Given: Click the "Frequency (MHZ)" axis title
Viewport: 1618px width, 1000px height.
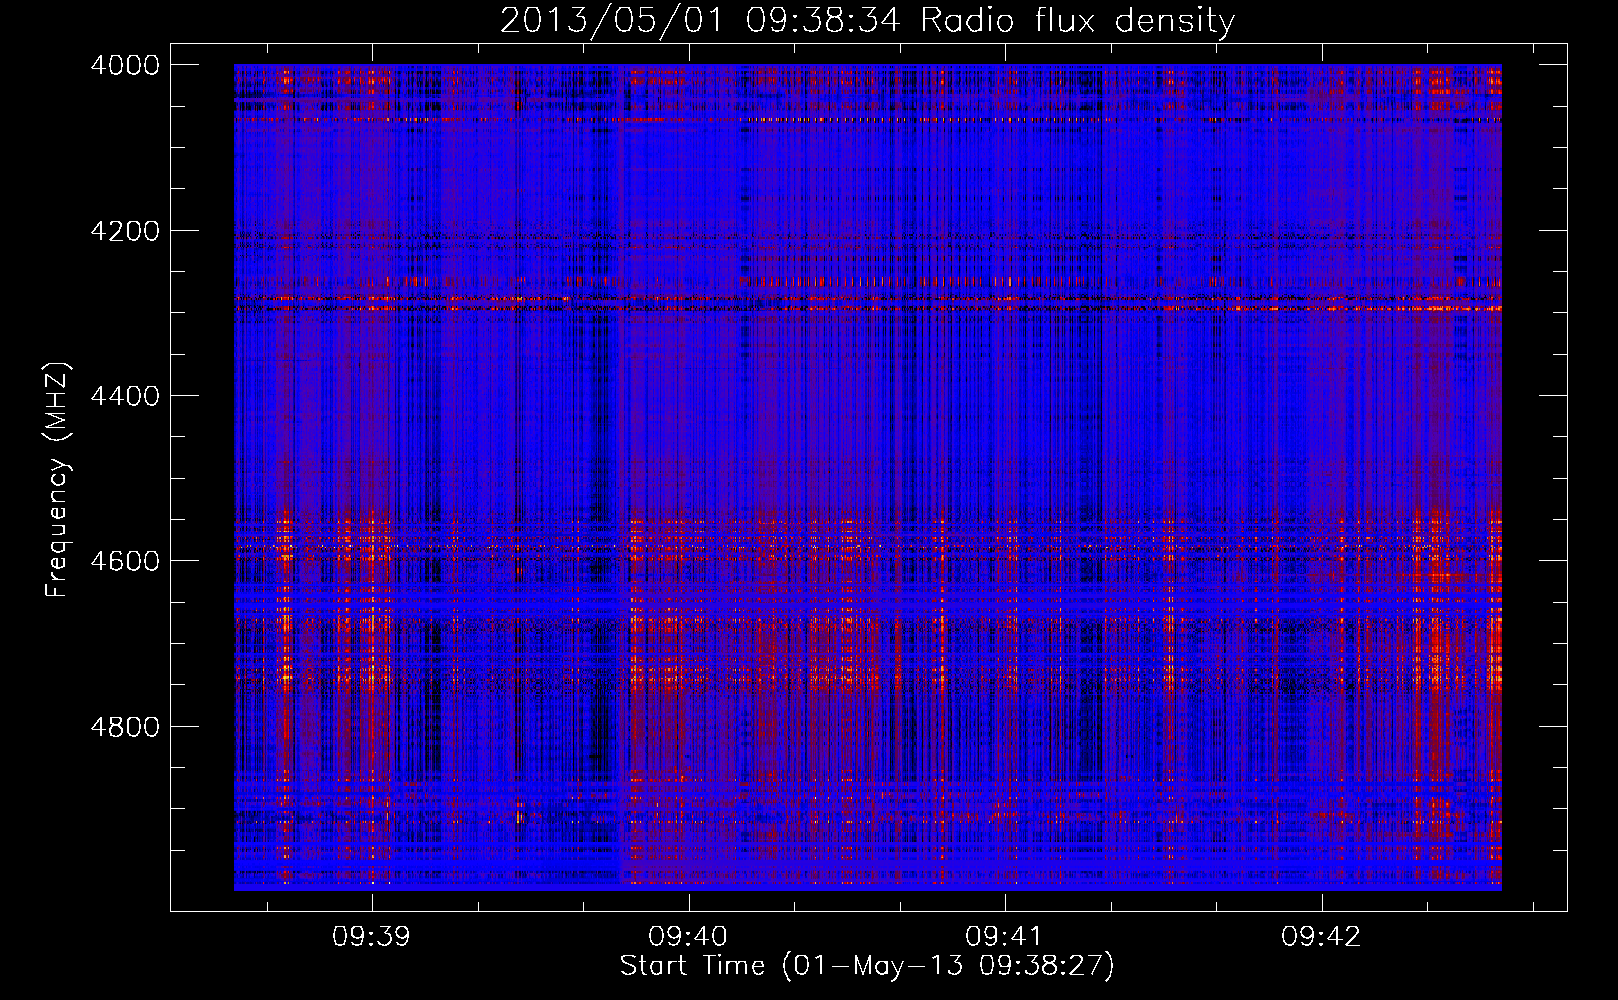Looking at the screenshot, I should [x=57, y=480].
